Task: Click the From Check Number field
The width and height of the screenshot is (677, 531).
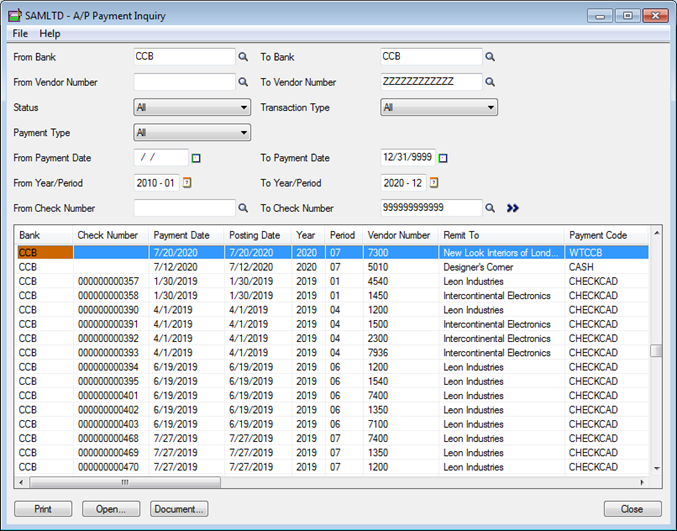Action: point(184,208)
